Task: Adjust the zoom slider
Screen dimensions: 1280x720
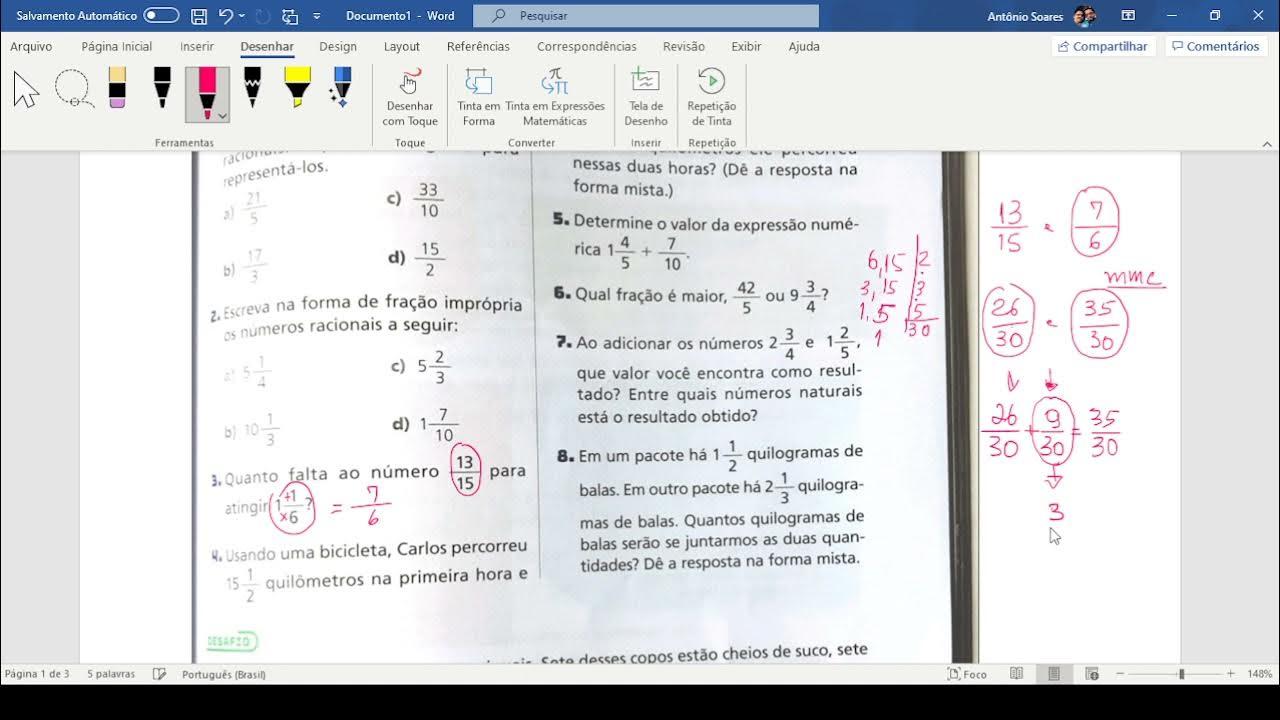Action: click(x=1181, y=674)
